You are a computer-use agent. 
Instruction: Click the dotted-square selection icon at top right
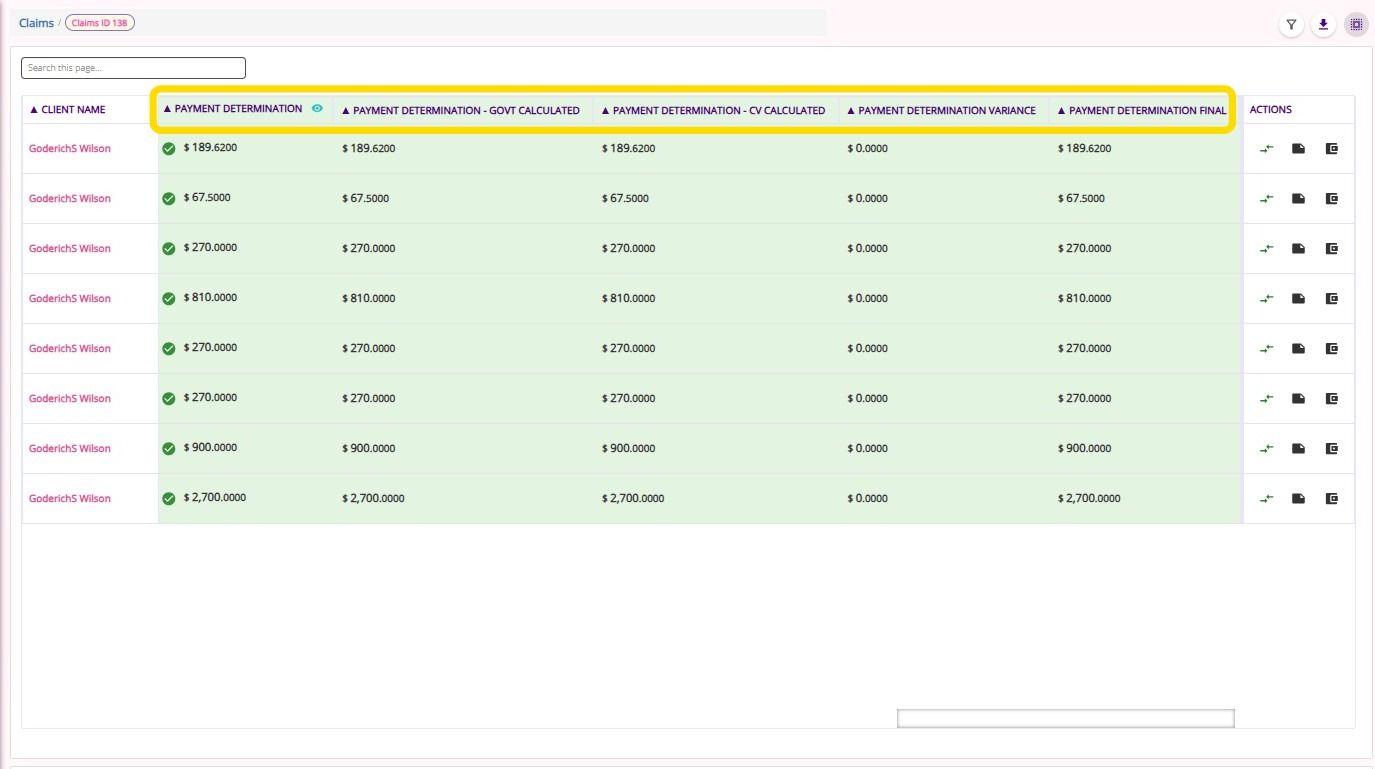[1356, 25]
